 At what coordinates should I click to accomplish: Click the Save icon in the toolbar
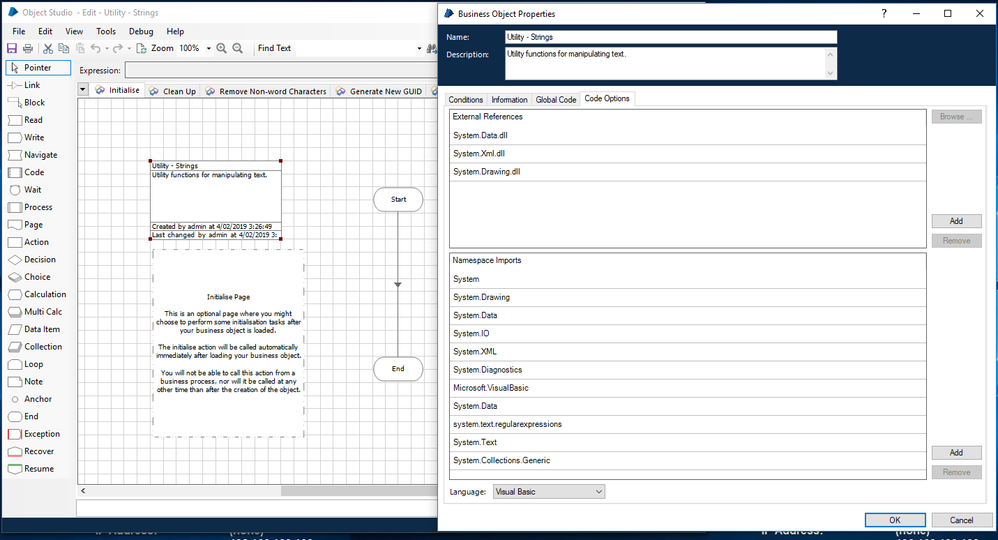[x=12, y=48]
